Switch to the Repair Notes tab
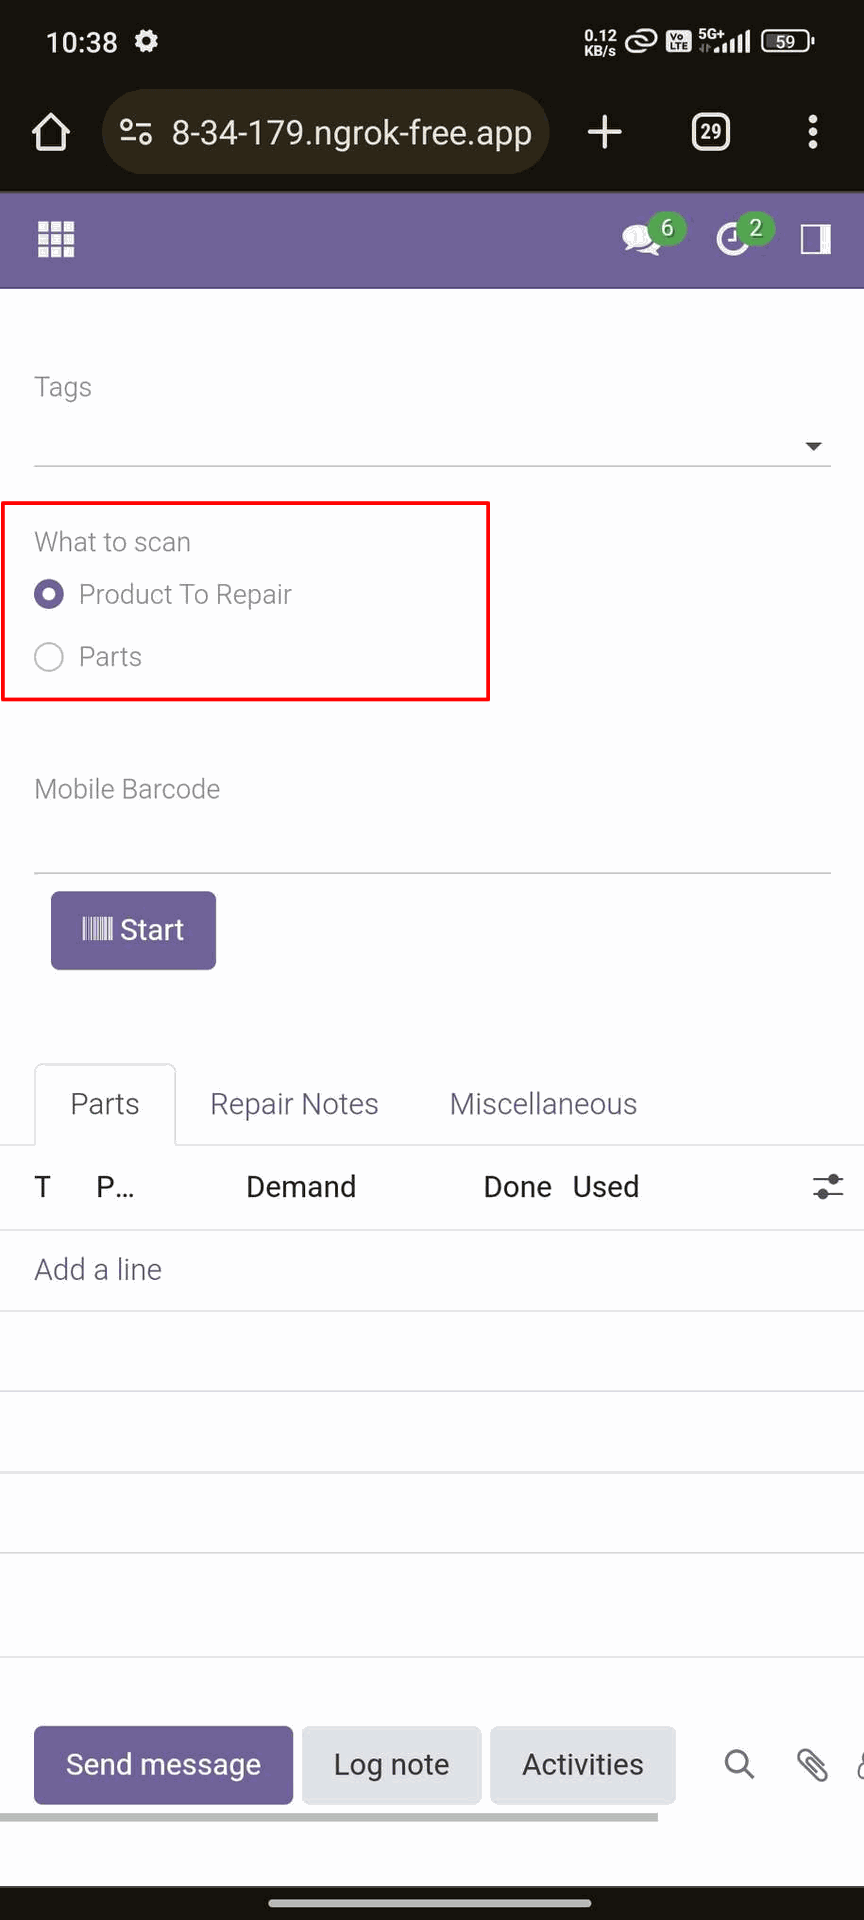864x1920 pixels. [x=294, y=1104]
